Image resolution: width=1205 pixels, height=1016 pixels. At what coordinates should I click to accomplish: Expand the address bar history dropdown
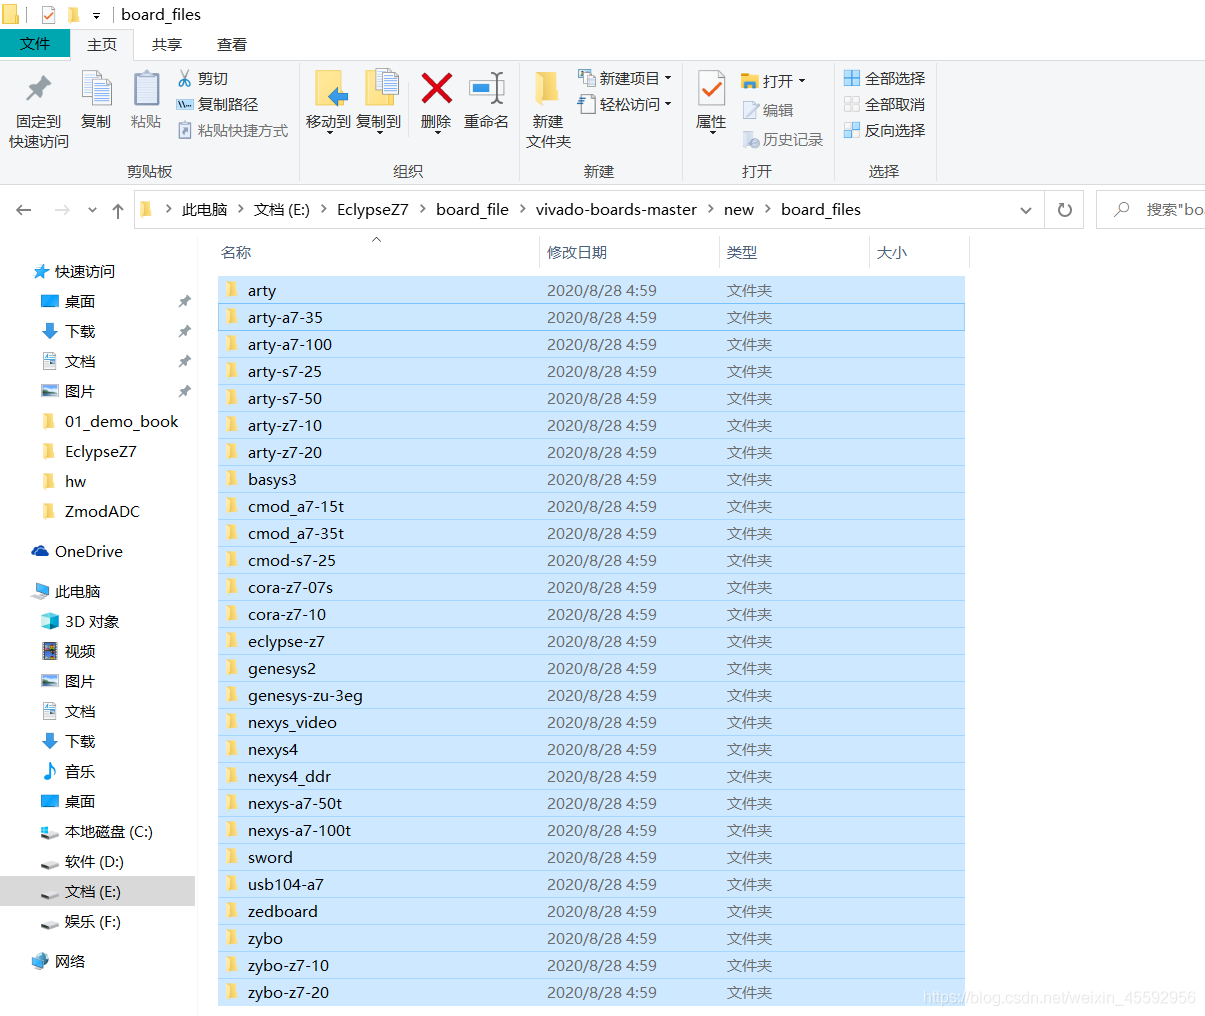1025,210
